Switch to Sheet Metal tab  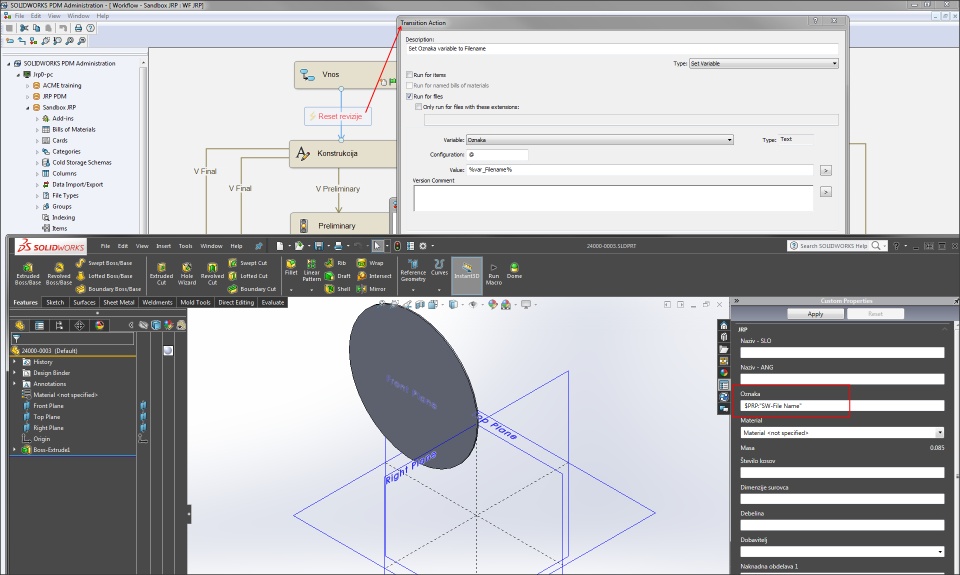click(119, 303)
